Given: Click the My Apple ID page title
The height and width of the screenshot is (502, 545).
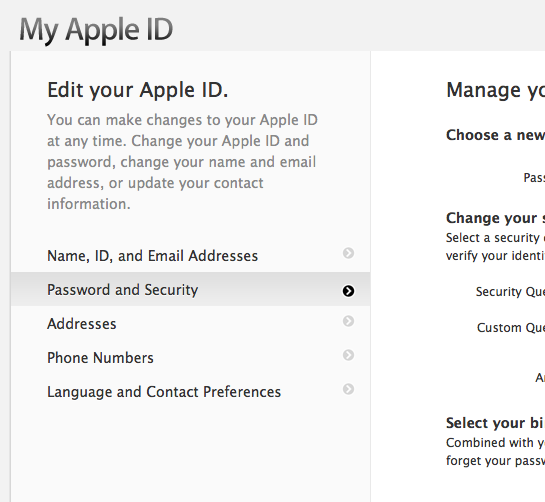Looking at the screenshot, I should pyautogui.click(x=96, y=30).
